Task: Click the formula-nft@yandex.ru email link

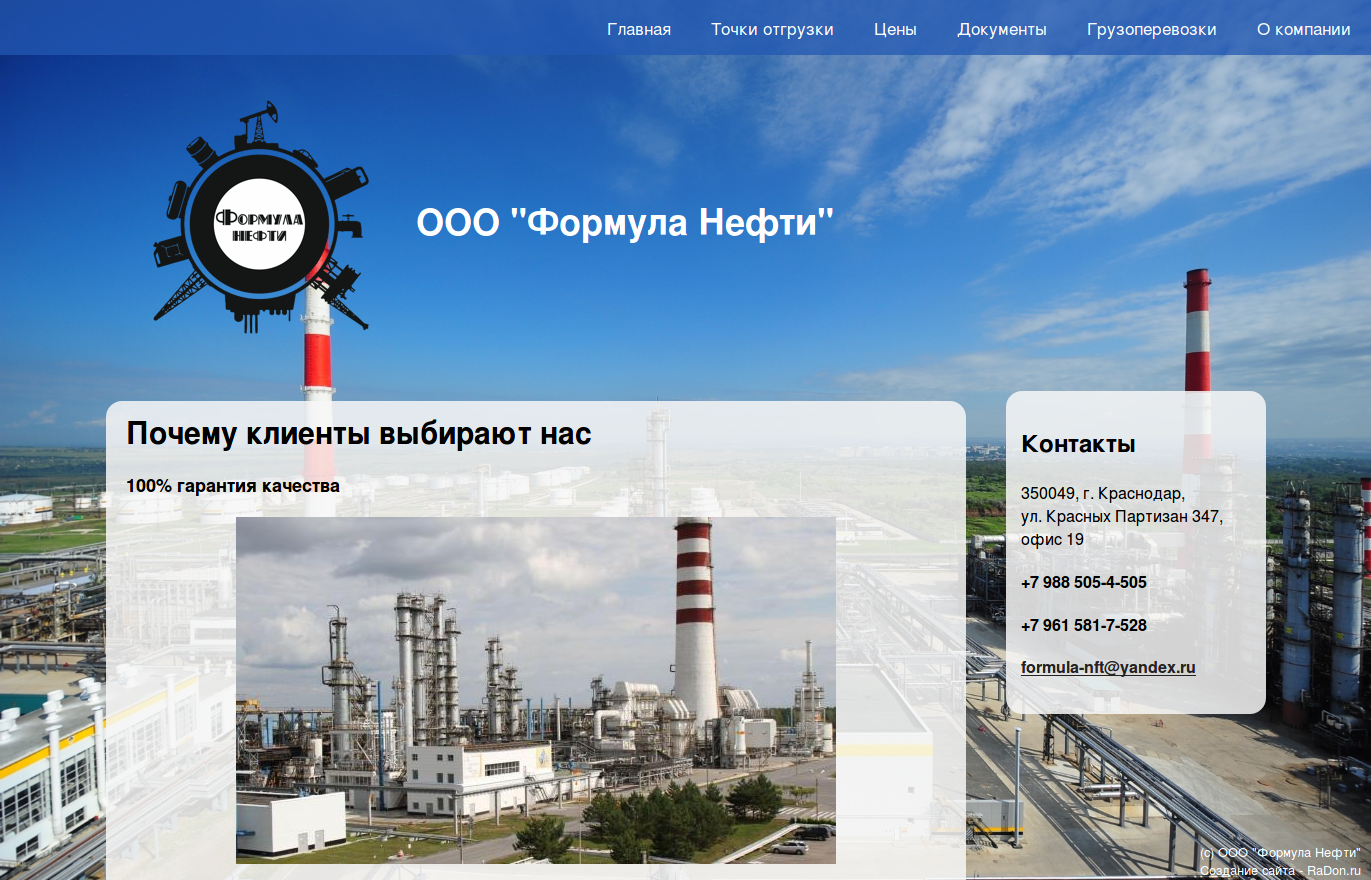Action: click(x=1108, y=667)
